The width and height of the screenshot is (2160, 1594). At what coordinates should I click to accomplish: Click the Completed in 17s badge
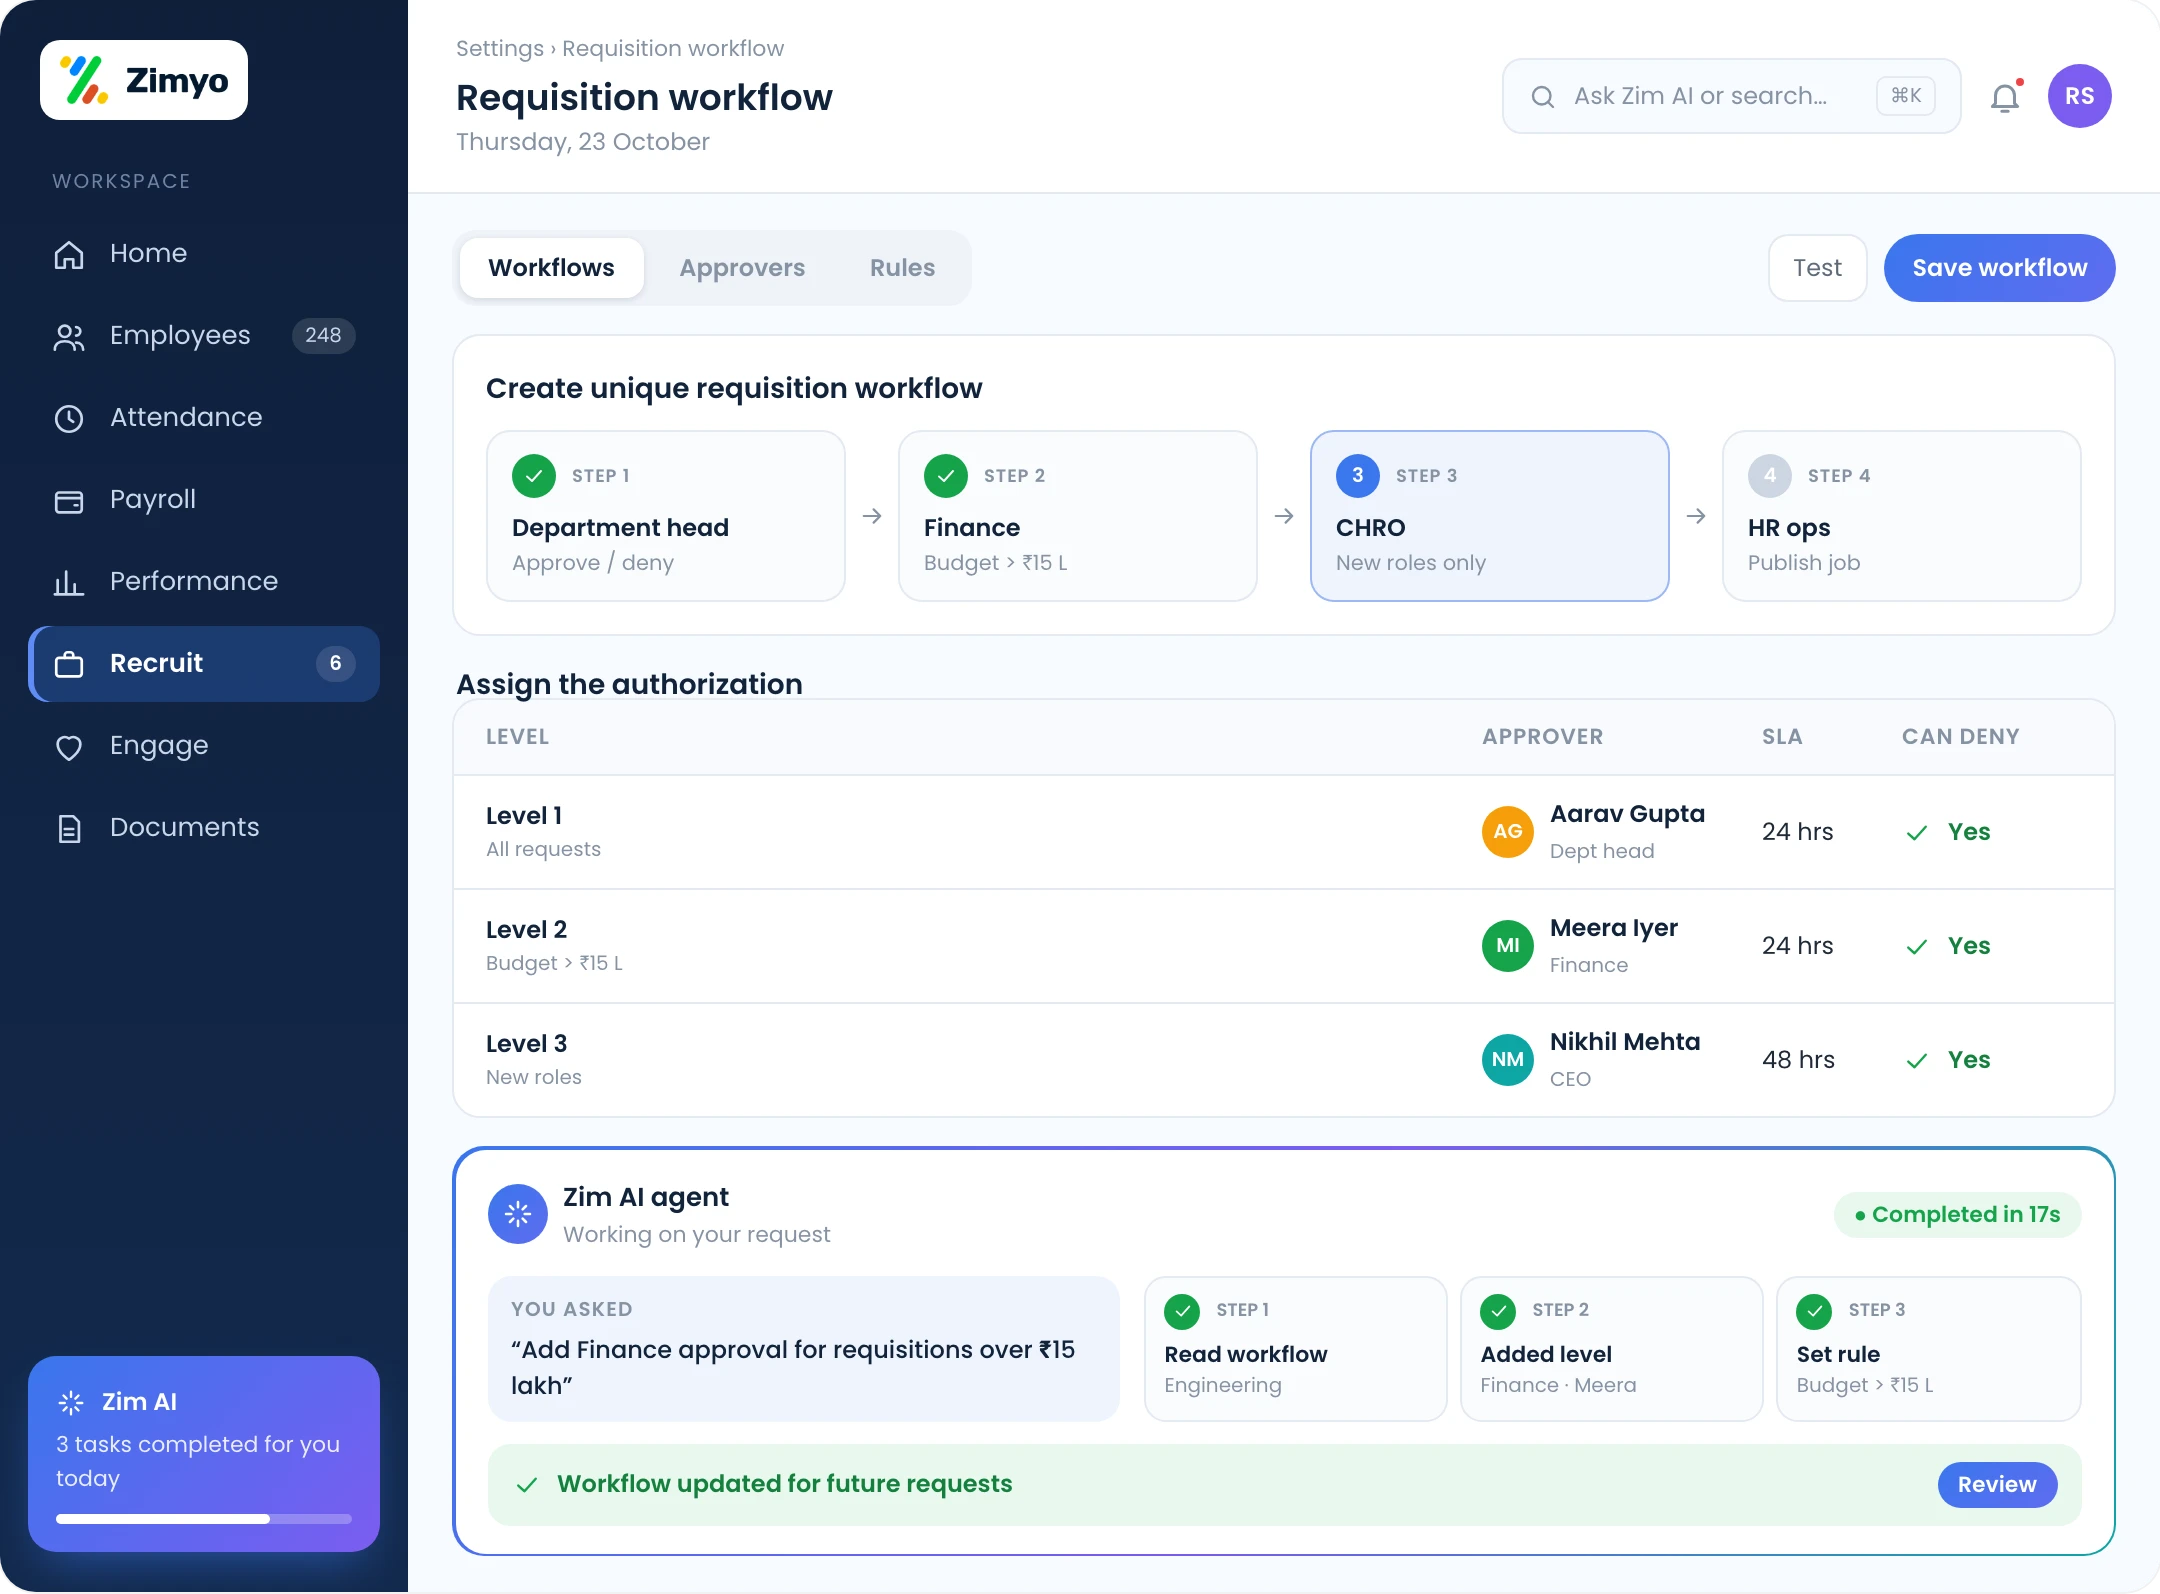[1957, 1215]
